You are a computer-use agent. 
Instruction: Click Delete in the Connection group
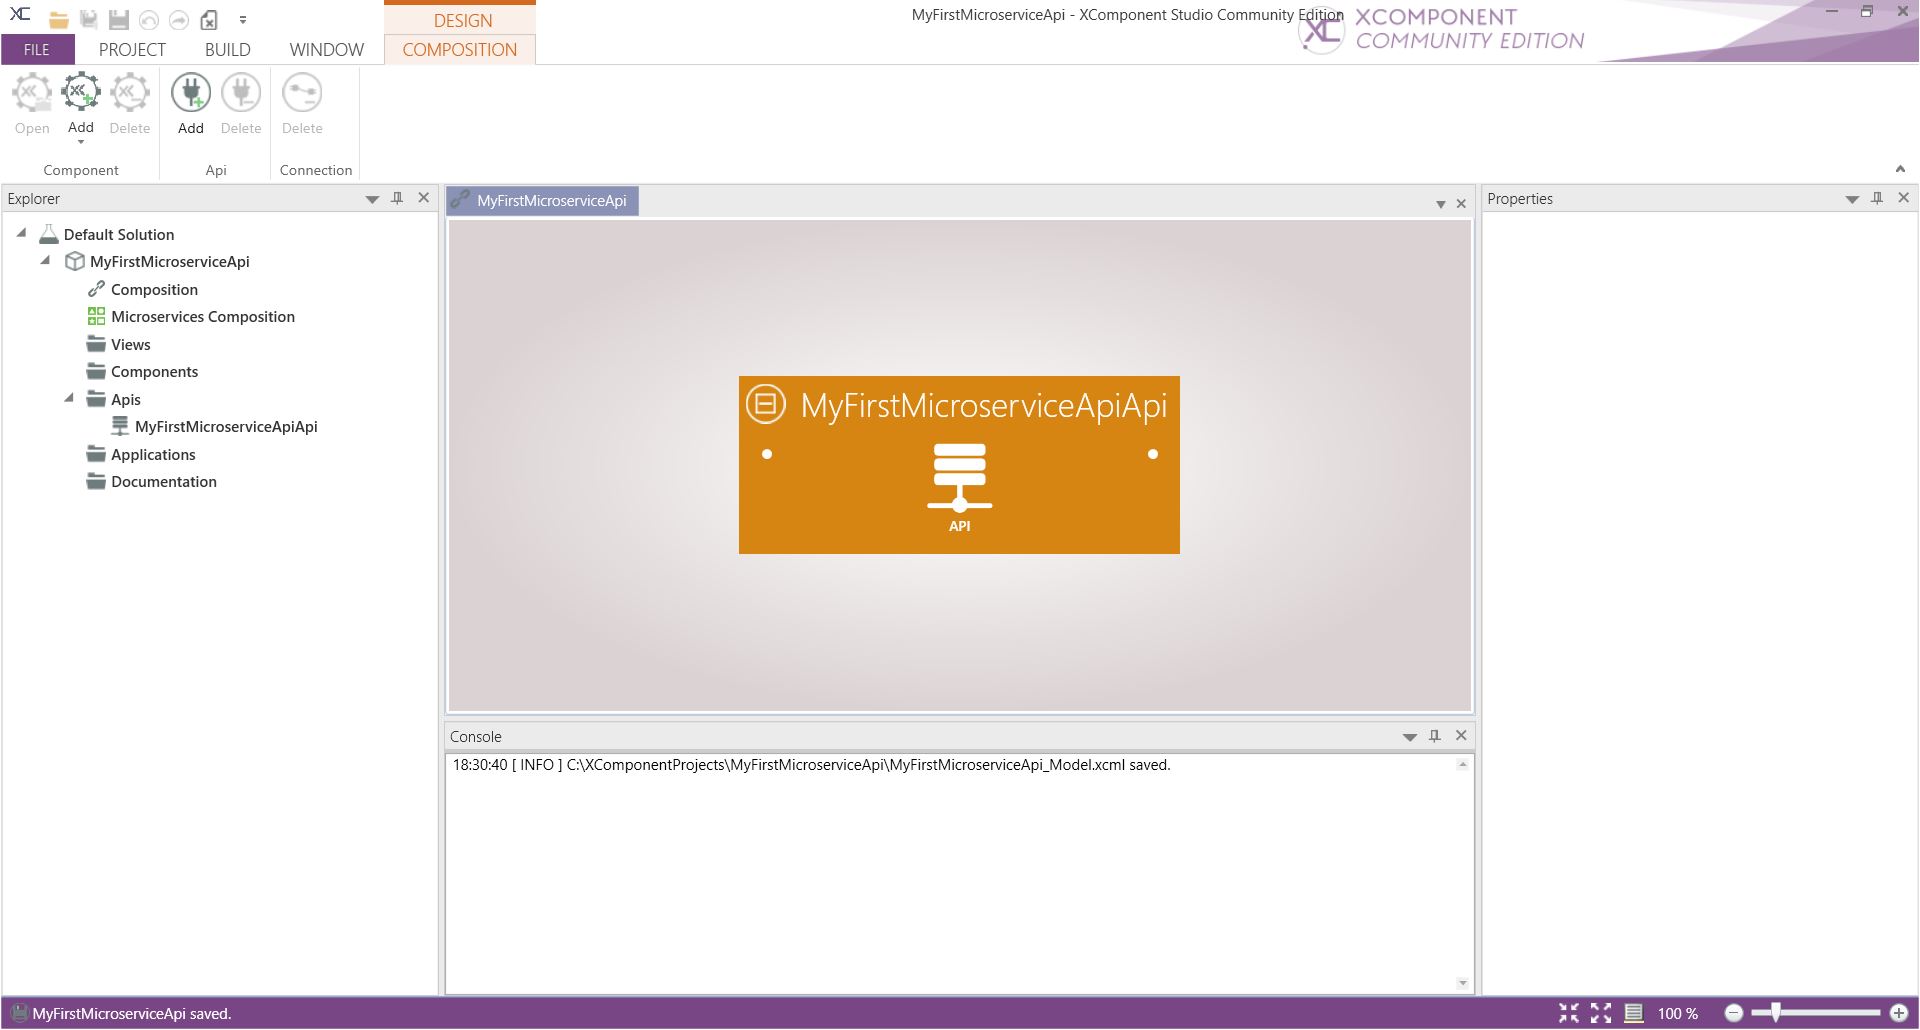tap(302, 104)
